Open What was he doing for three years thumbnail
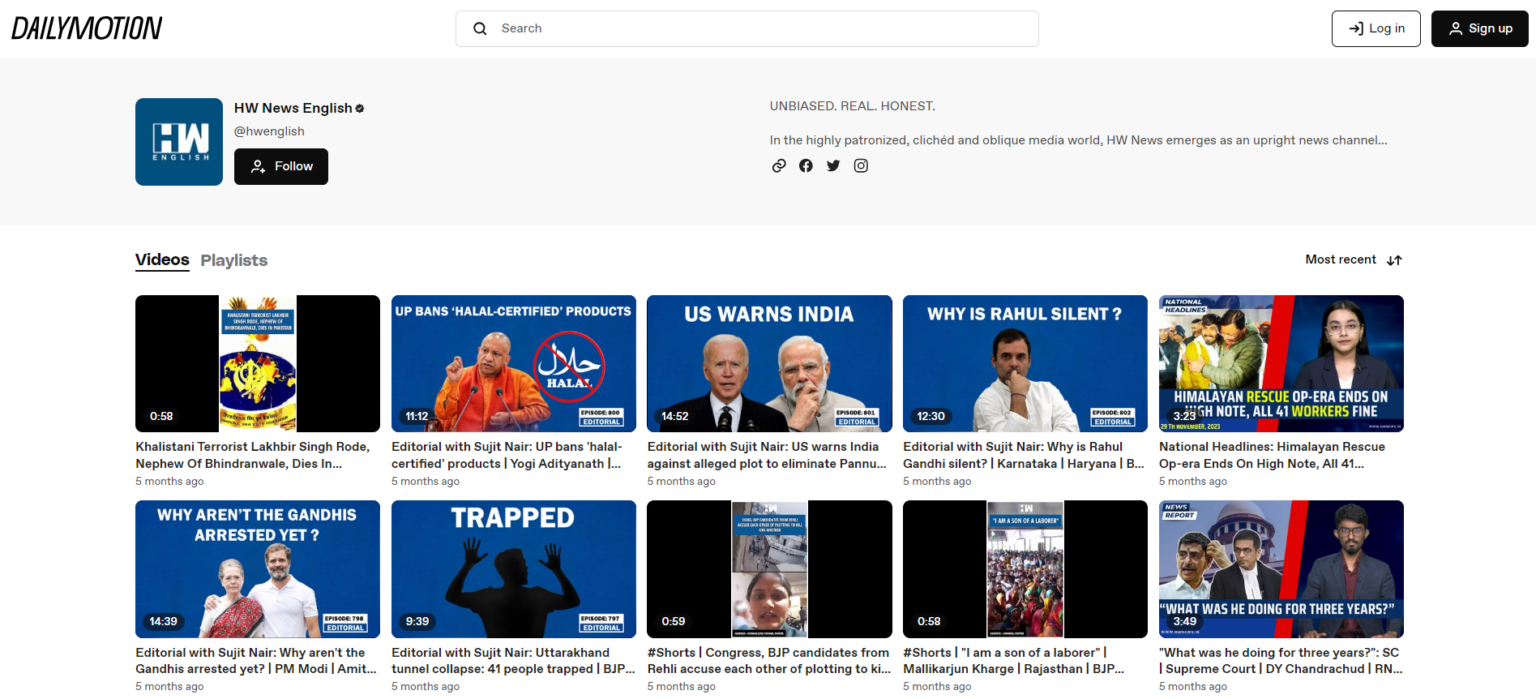The width and height of the screenshot is (1536, 699). tap(1281, 569)
